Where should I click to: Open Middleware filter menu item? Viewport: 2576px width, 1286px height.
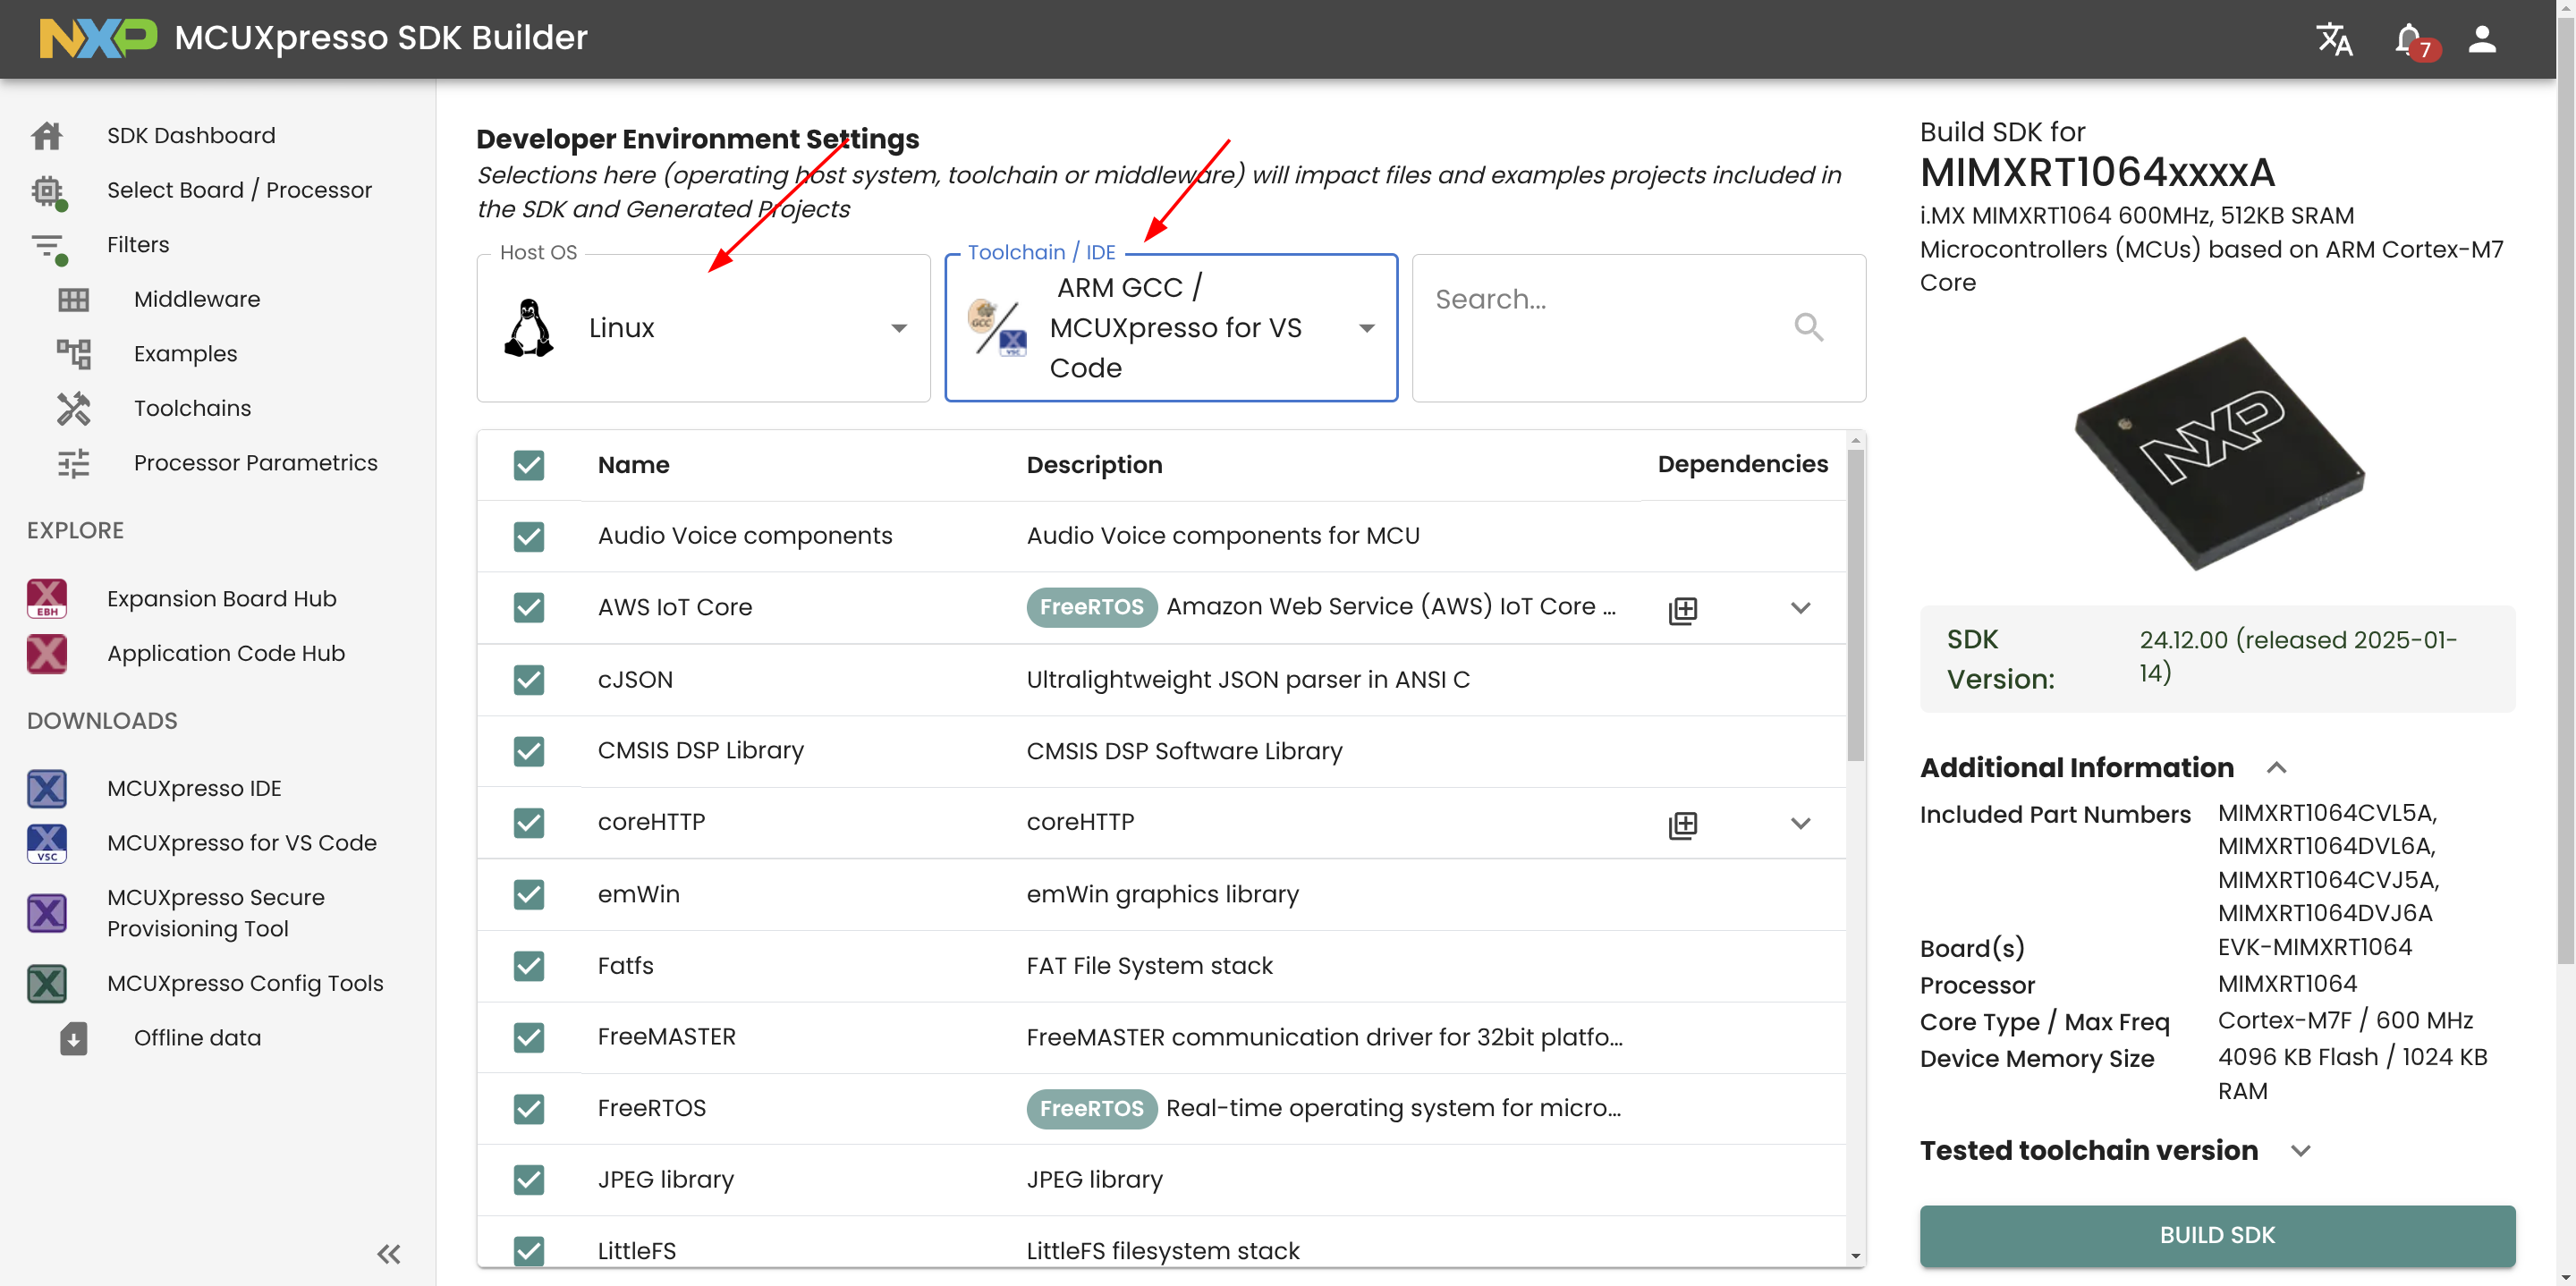pos(197,299)
